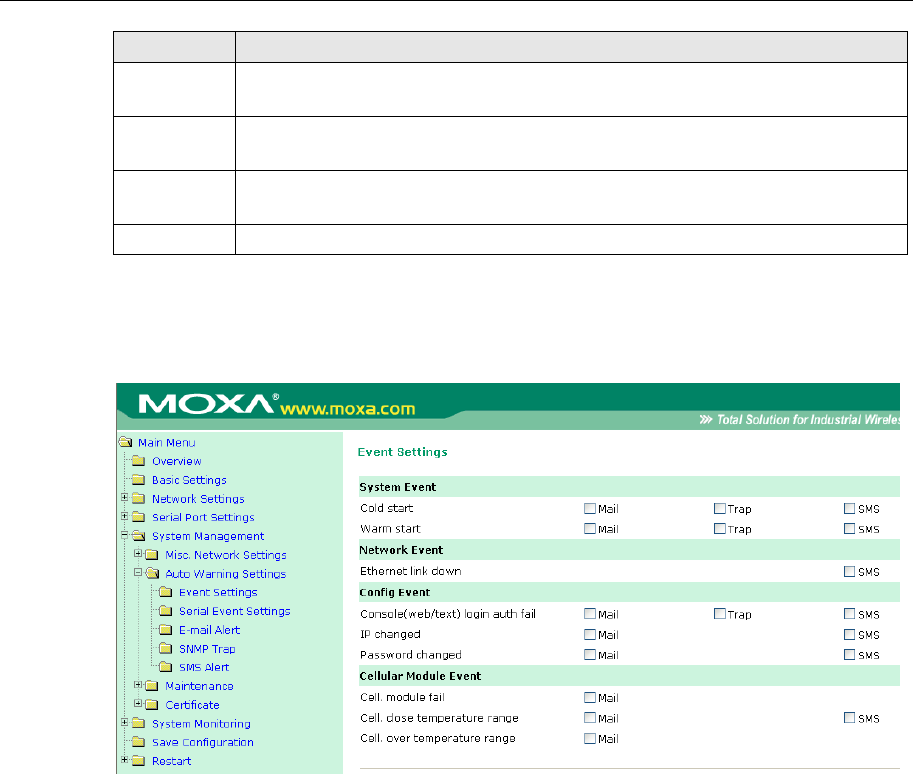Open the Overview page link

[176, 461]
